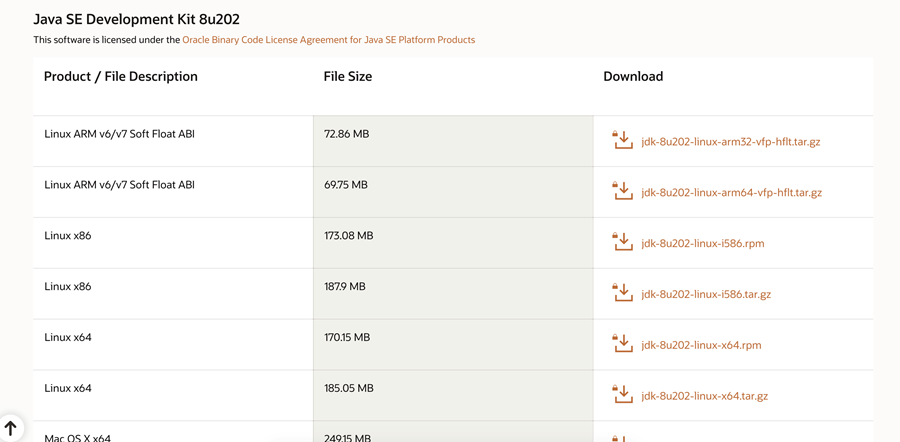This screenshot has width=900, height=442.
Task: Download jdk-8u202-linux-arm64-vfp-hflt.tar.gz
Action: (731, 193)
